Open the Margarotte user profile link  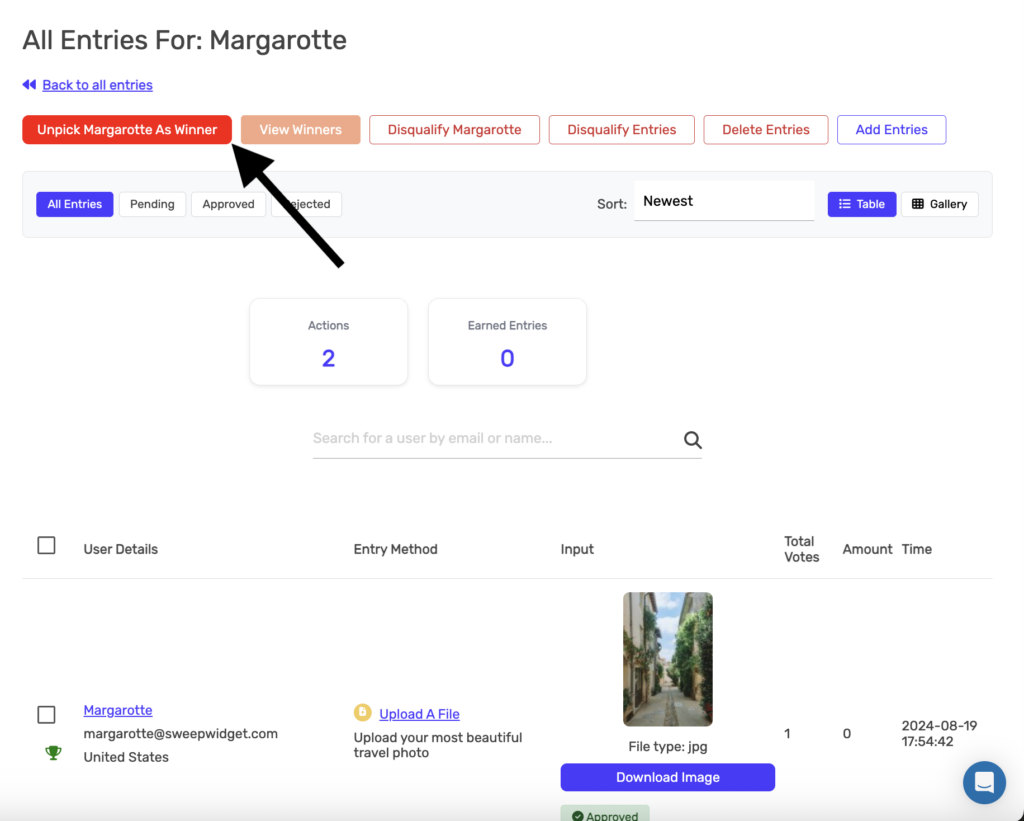pos(118,710)
